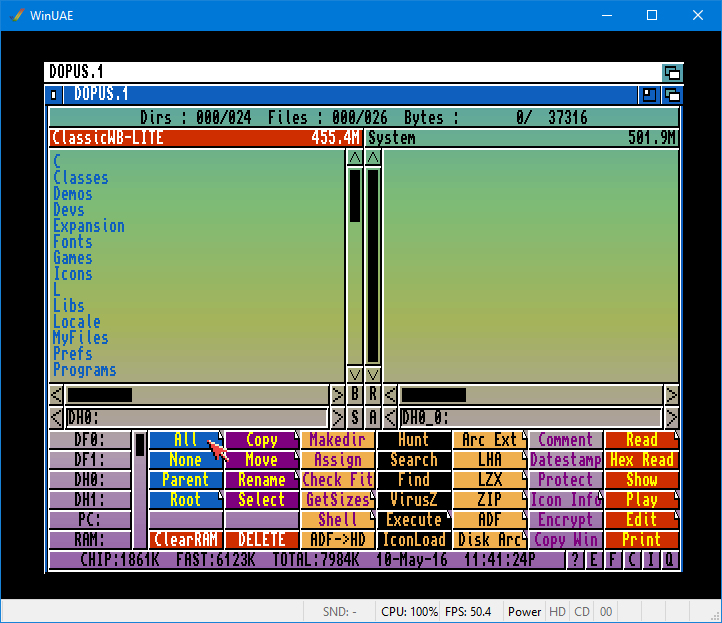The width and height of the screenshot is (722, 623).
Task: Click the screen depth gadget on DOPUS.1 screen bar
Action: pyautogui.click(x=672, y=72)
